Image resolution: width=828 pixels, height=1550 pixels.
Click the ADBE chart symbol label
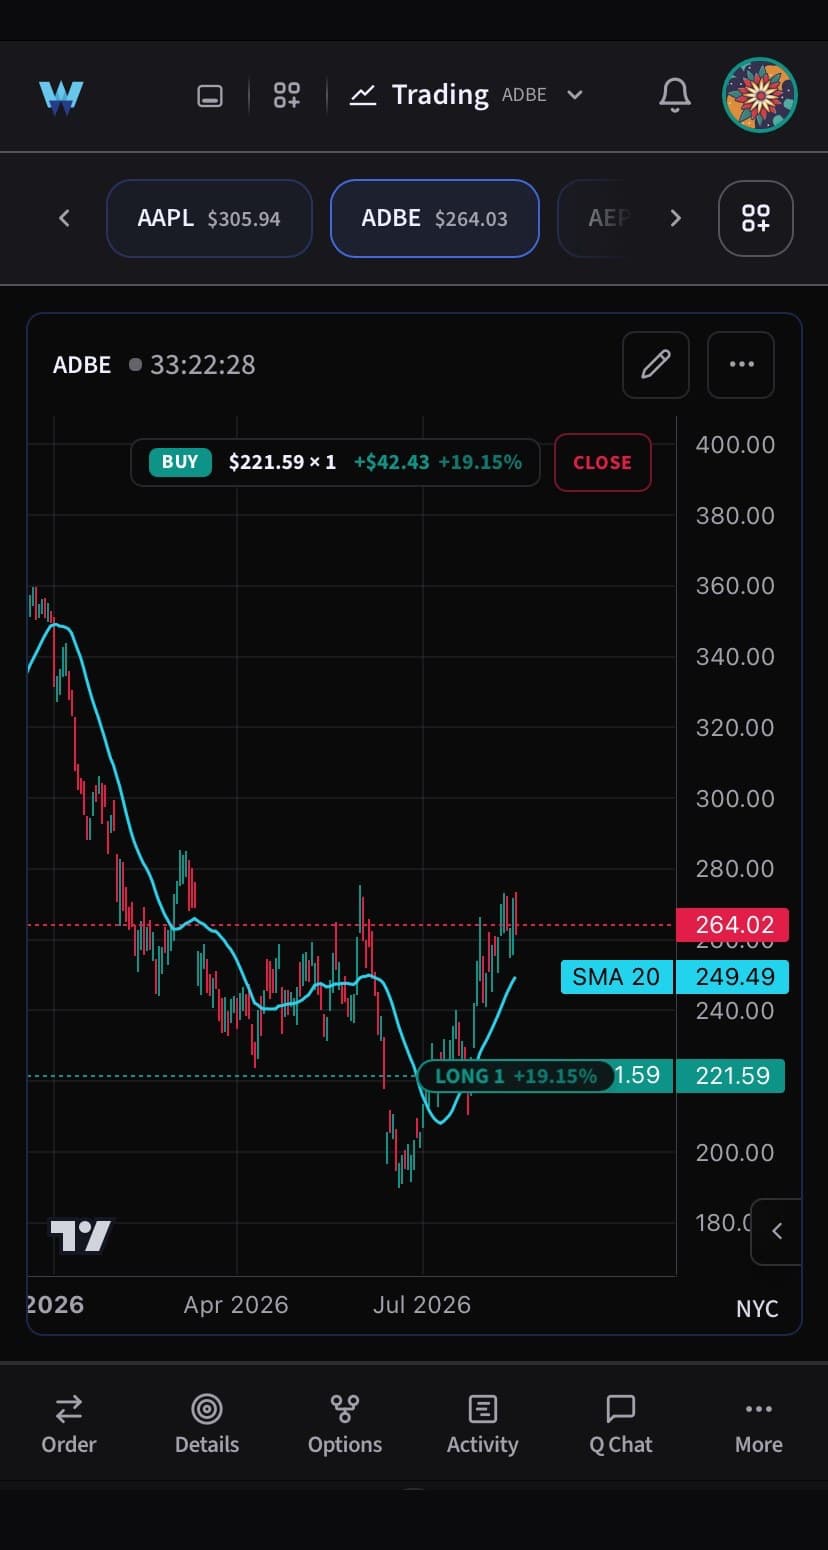click(x=82, y=365)
